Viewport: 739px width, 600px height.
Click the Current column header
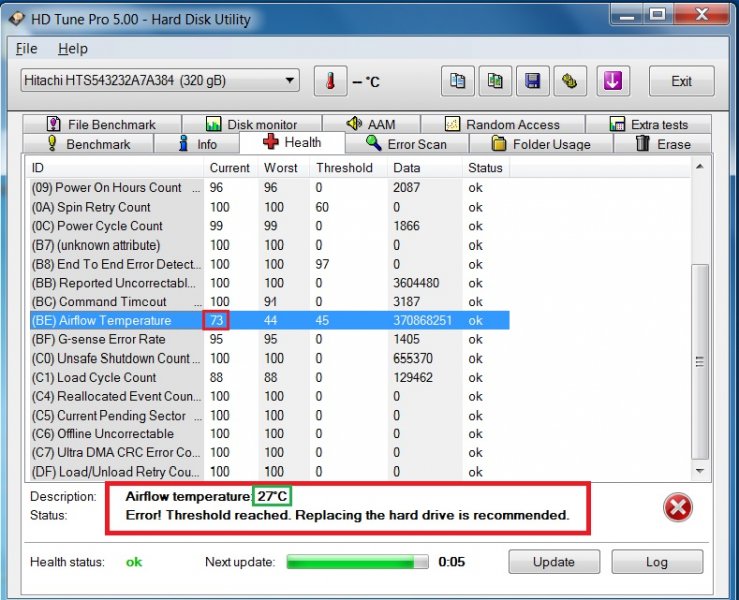coord(230,168)
